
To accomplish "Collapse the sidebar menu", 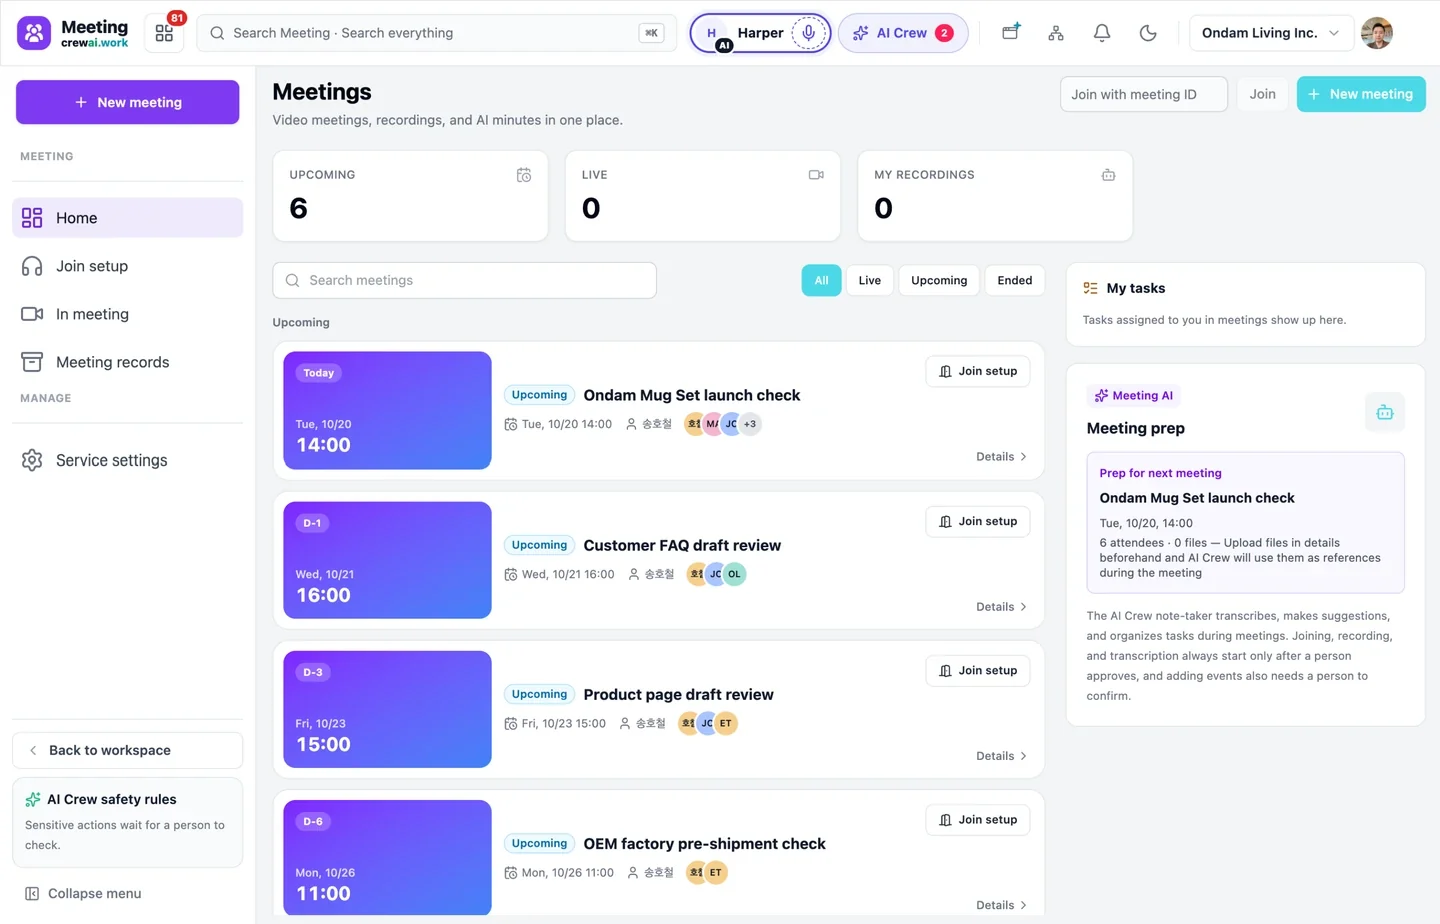I will click(83, 893).
